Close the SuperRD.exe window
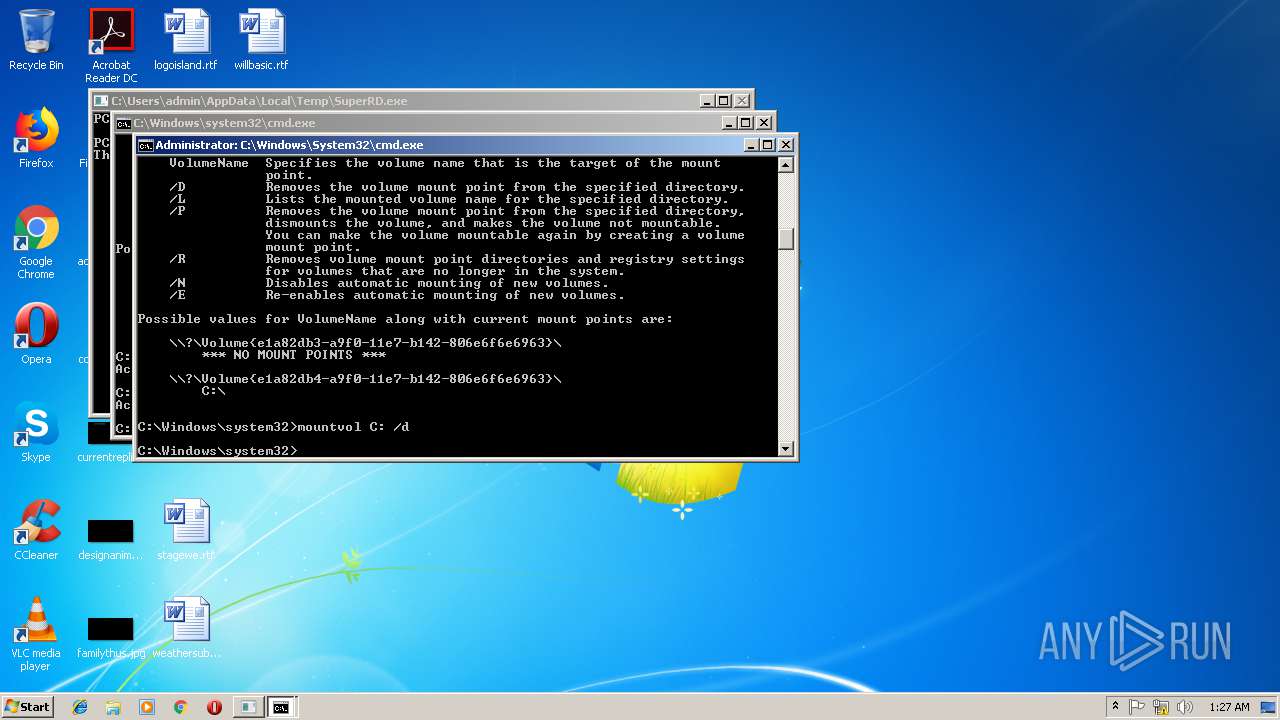 tap(741, 101)
